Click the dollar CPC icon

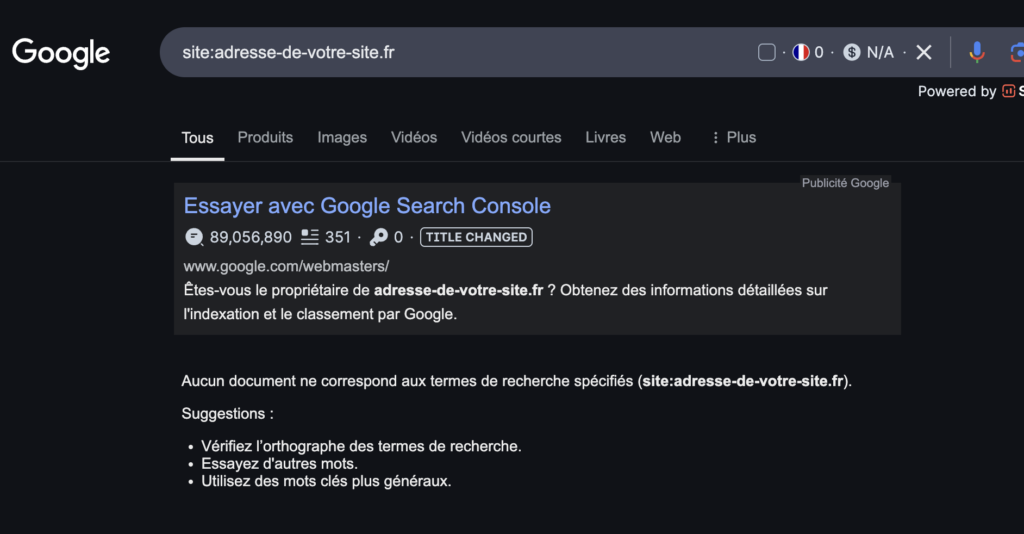(x=852, y=52)
